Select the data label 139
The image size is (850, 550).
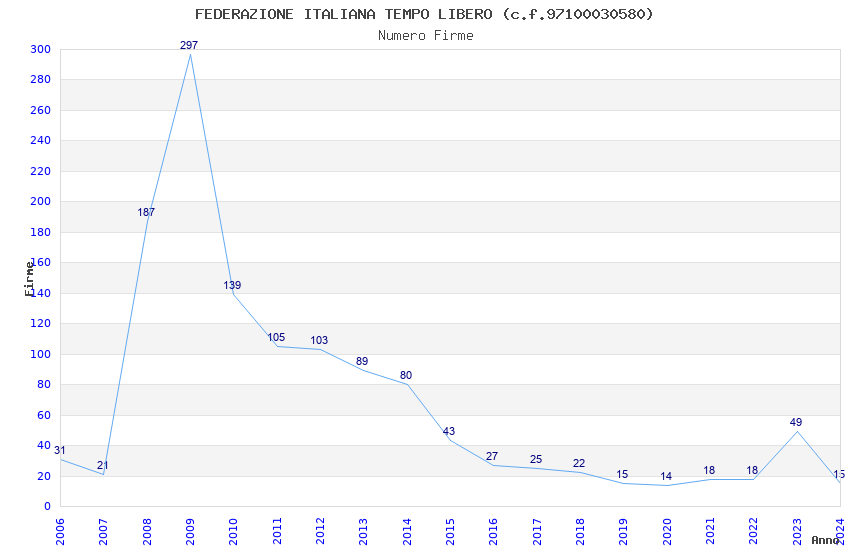pos(232,285)
